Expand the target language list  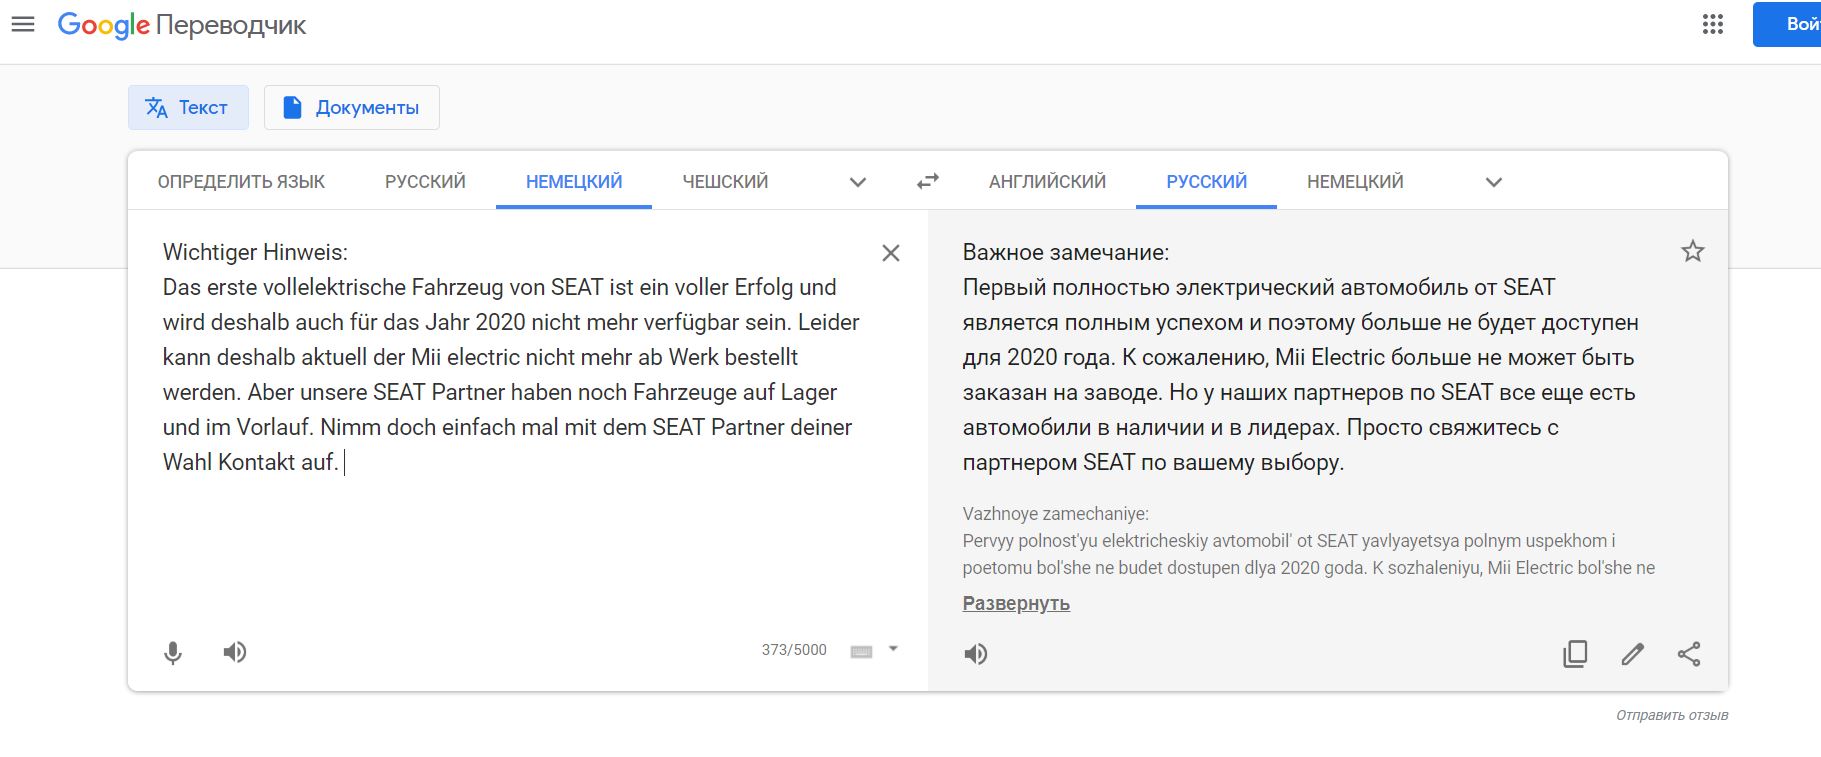coord(1494,182)
